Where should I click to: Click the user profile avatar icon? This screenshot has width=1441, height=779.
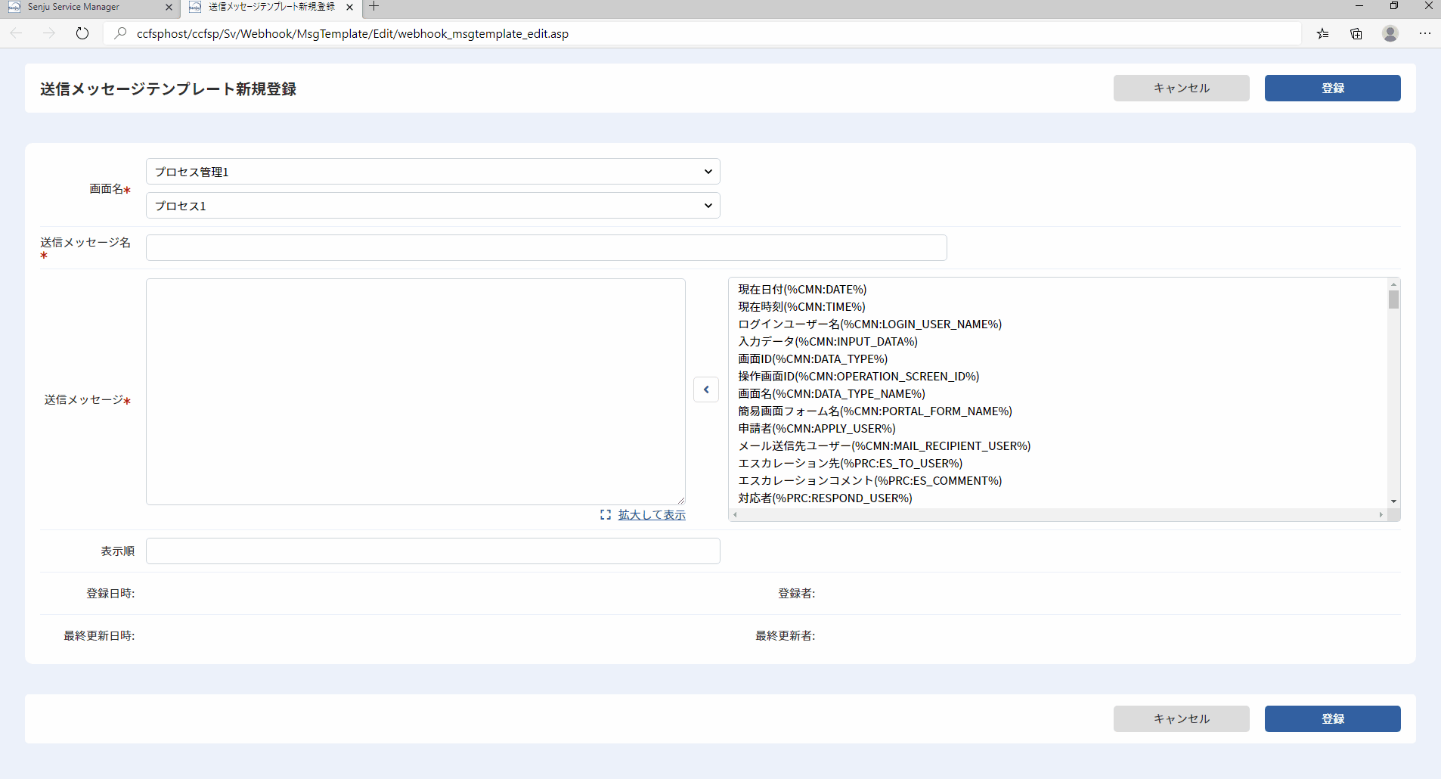pos(1390,33)
